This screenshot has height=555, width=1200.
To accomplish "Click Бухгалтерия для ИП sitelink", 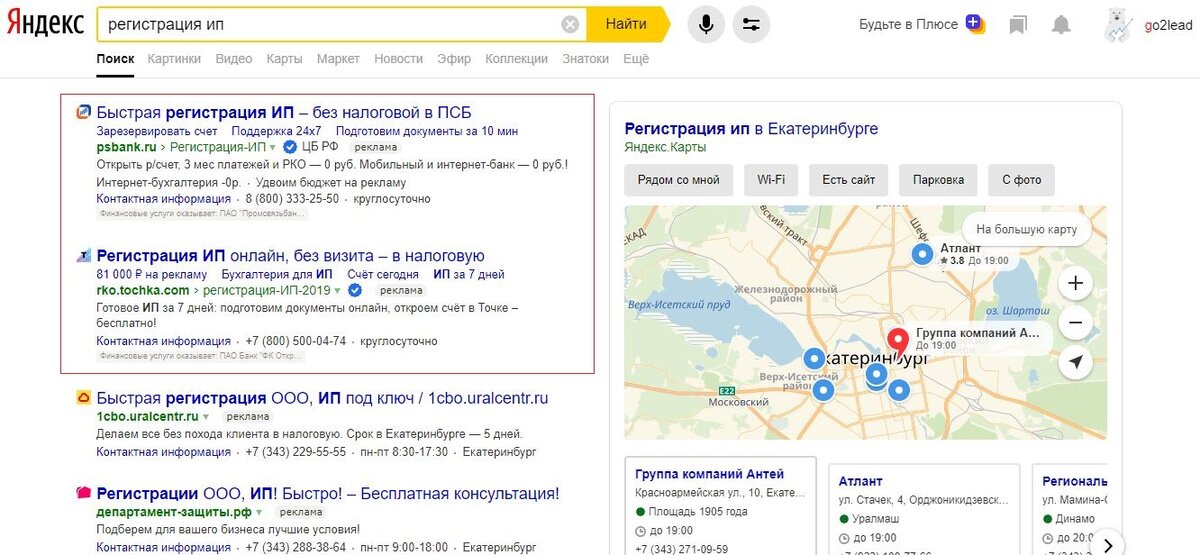I will [x=277, y=274].
